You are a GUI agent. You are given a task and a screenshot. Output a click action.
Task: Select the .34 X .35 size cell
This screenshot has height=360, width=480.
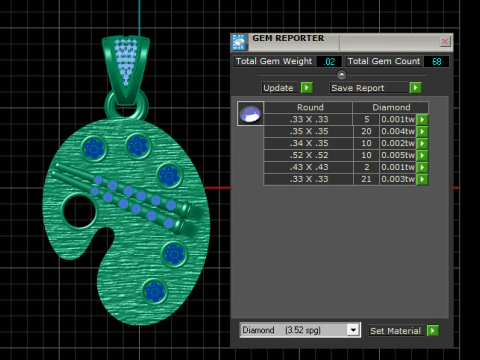(308, 143)
